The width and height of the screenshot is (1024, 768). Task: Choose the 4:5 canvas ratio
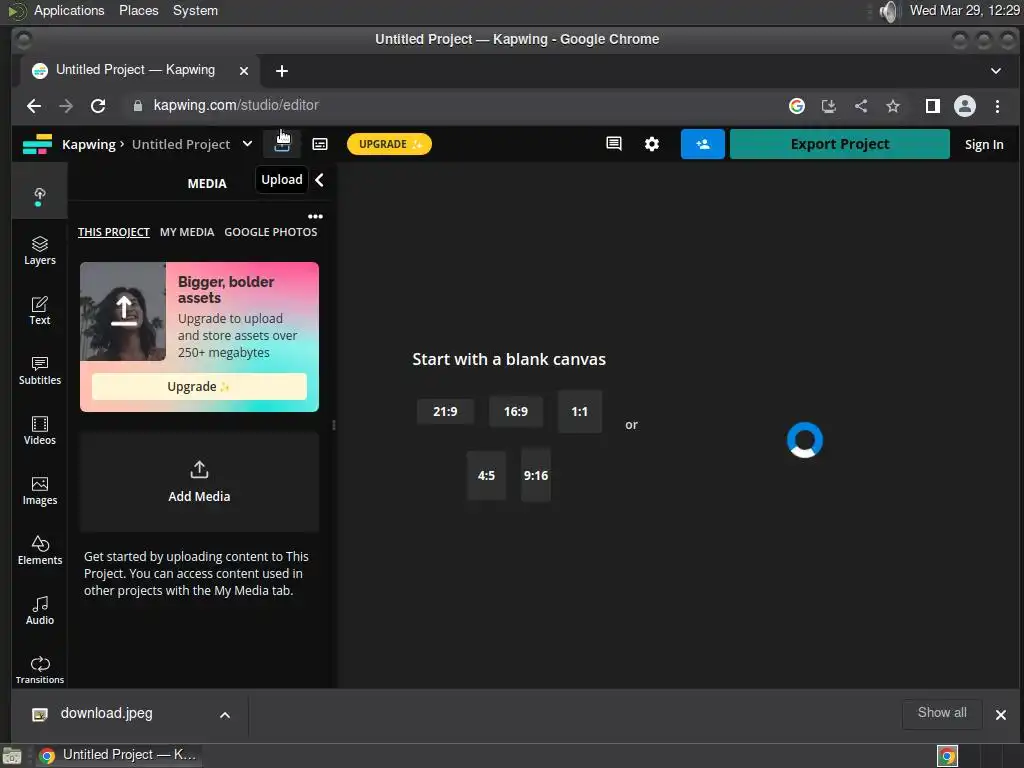point(487,475)
